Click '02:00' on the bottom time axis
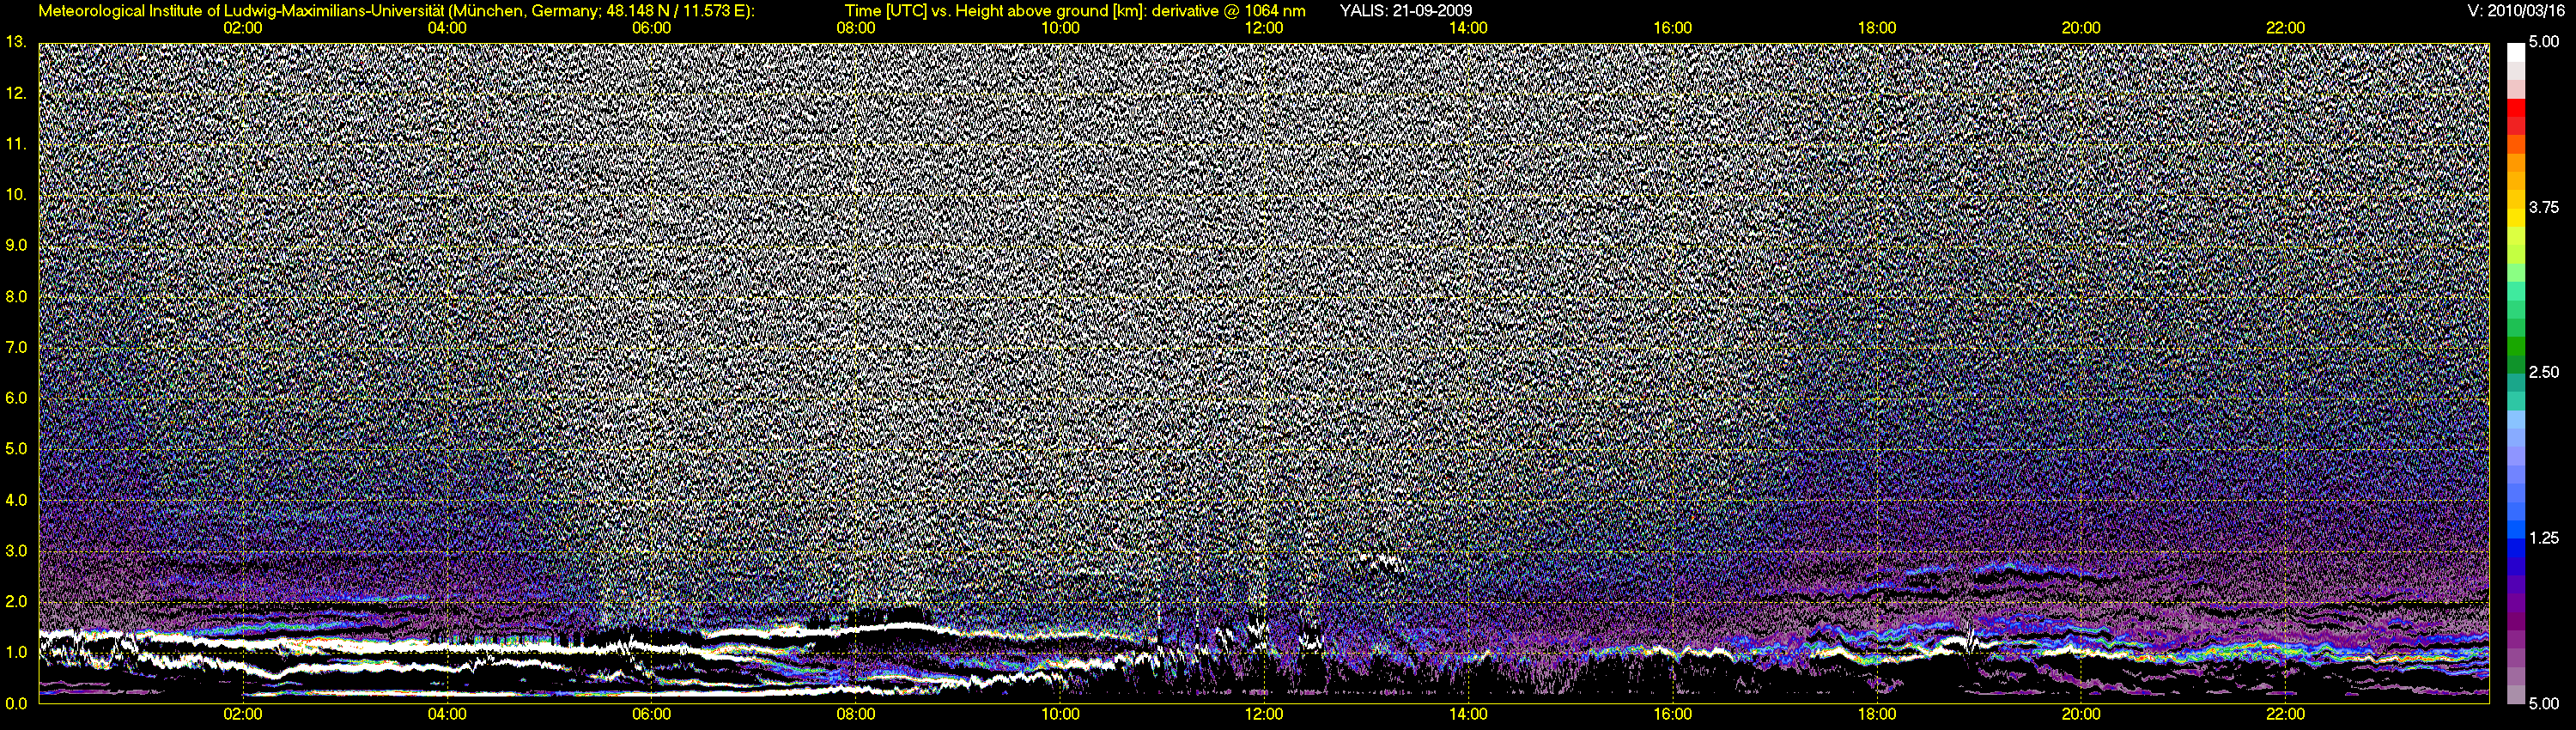This screenshot has height=730, width=2576. click(243, 714)
